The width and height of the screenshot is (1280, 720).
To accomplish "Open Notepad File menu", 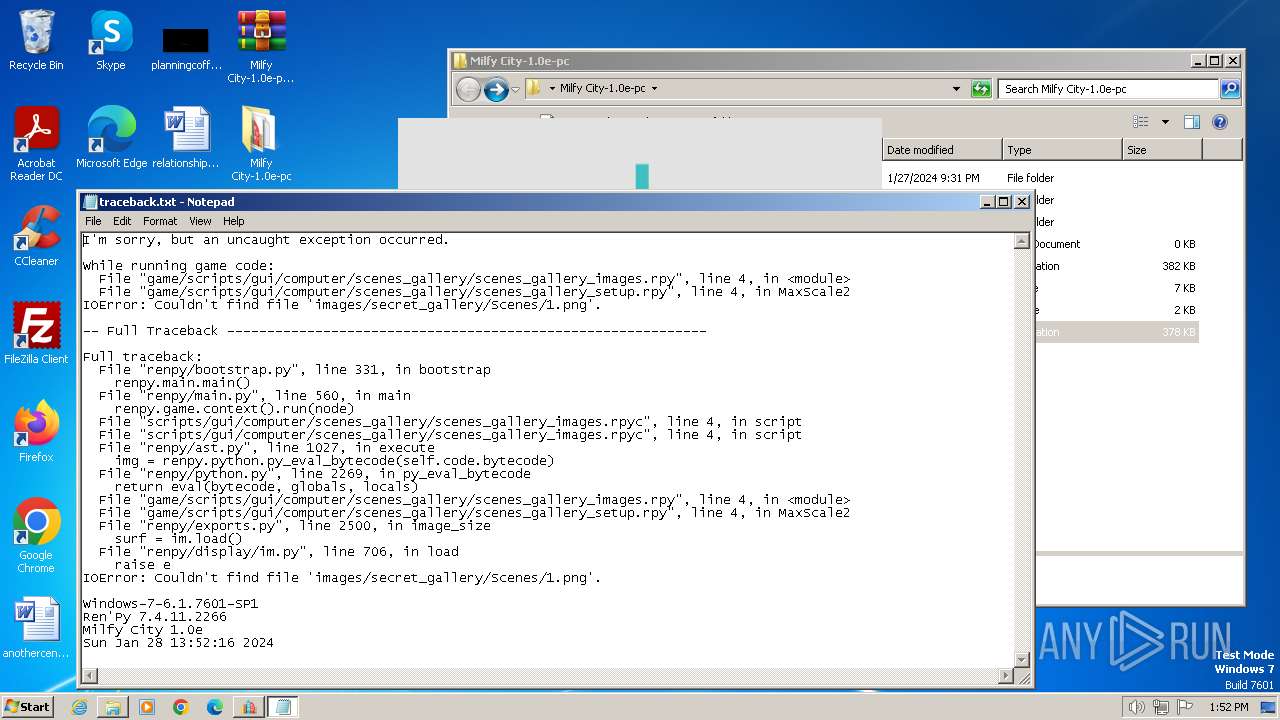I will pos(93,221).
